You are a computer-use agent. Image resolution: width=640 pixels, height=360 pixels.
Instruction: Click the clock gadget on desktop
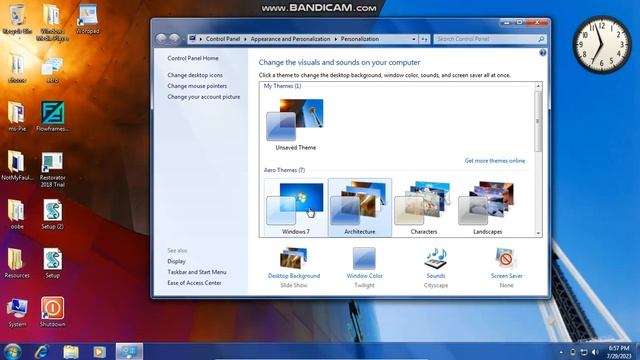[x=601, y=44]
